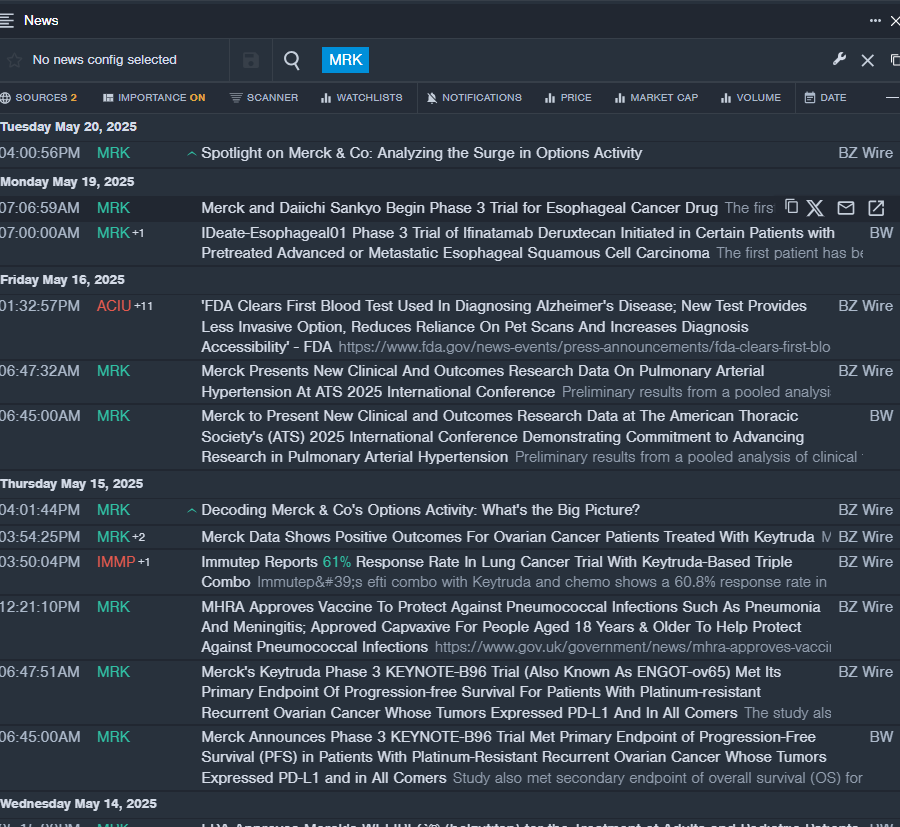
Task: Toggle the Importance ON filter
Action: point(154,98)
